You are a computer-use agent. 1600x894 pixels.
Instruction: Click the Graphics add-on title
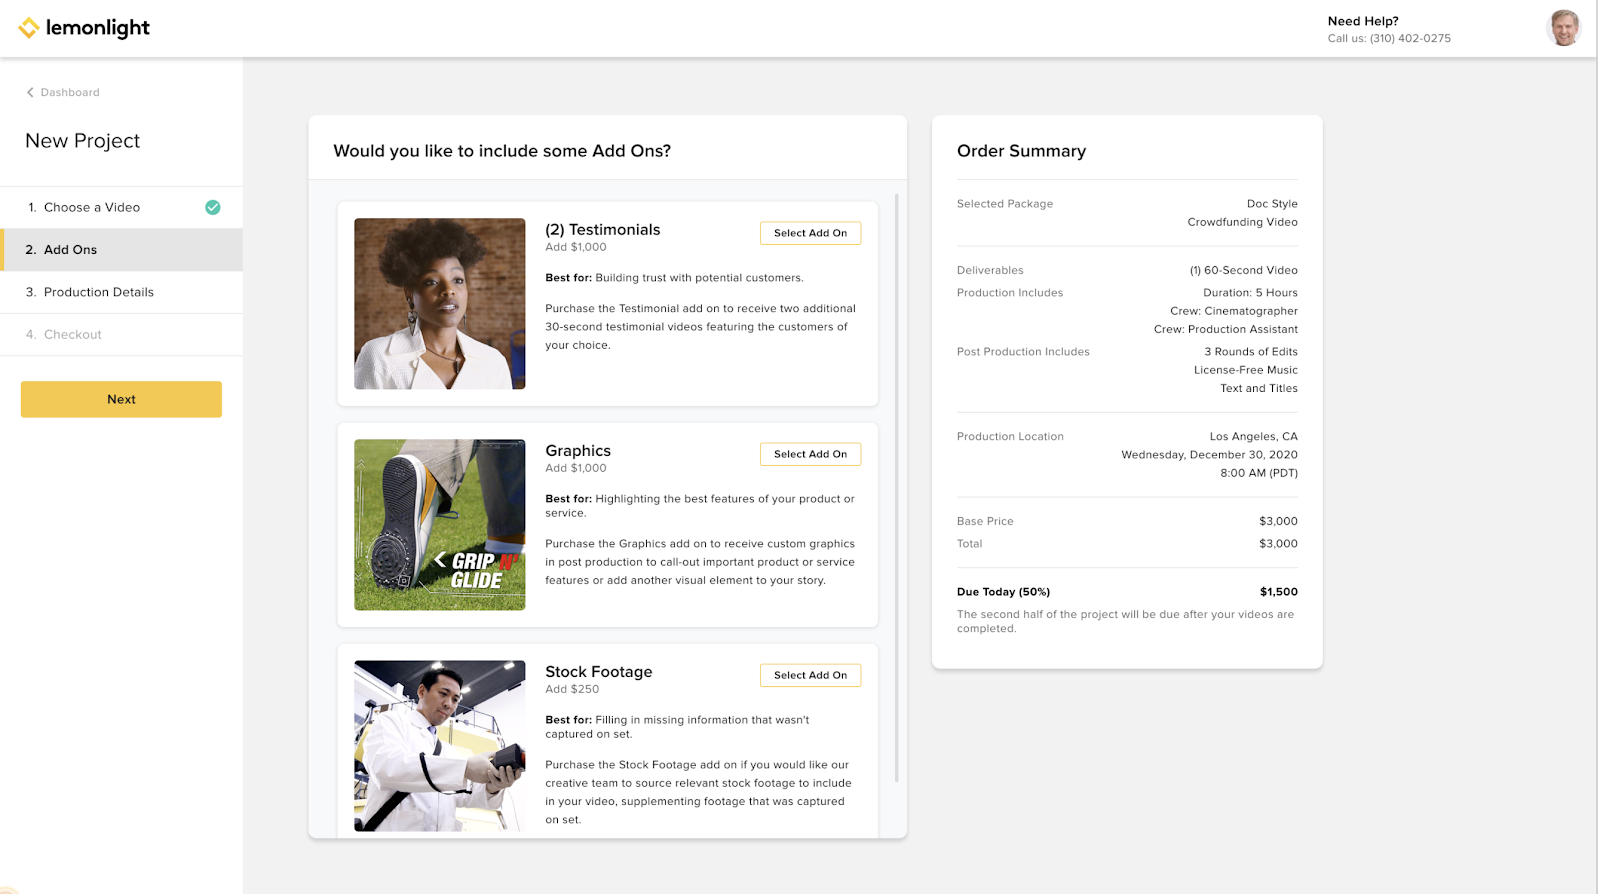(578, 451)
